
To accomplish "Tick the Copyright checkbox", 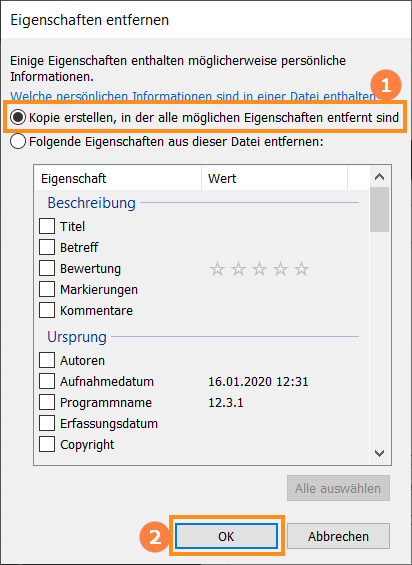I will click(47, 444).
